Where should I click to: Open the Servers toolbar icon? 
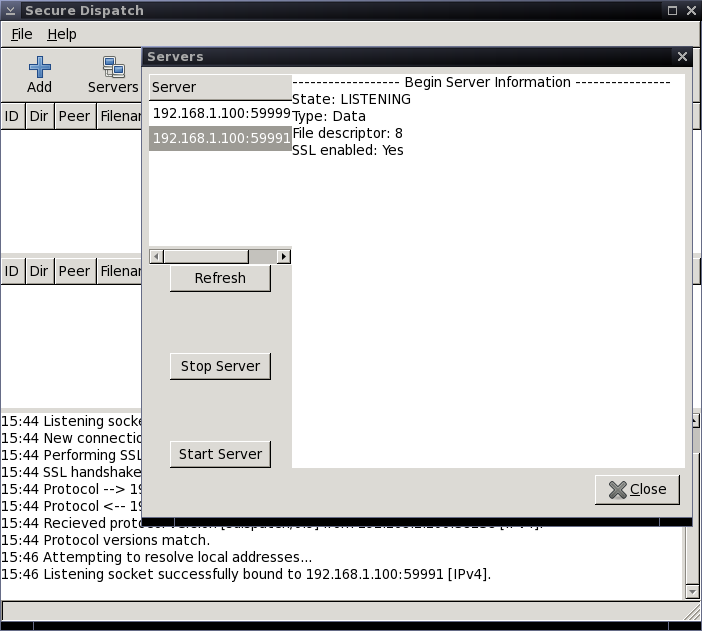(x=113, y=68)
